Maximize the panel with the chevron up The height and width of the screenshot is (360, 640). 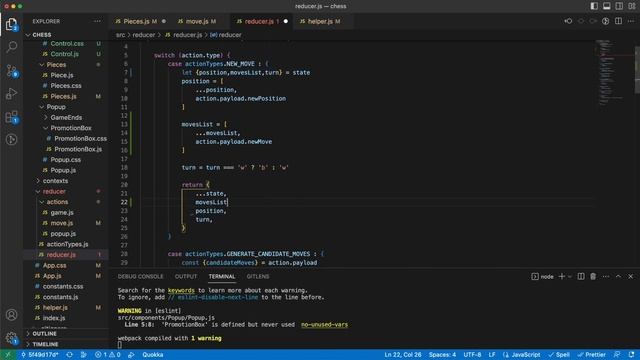(x=618, y=276)
